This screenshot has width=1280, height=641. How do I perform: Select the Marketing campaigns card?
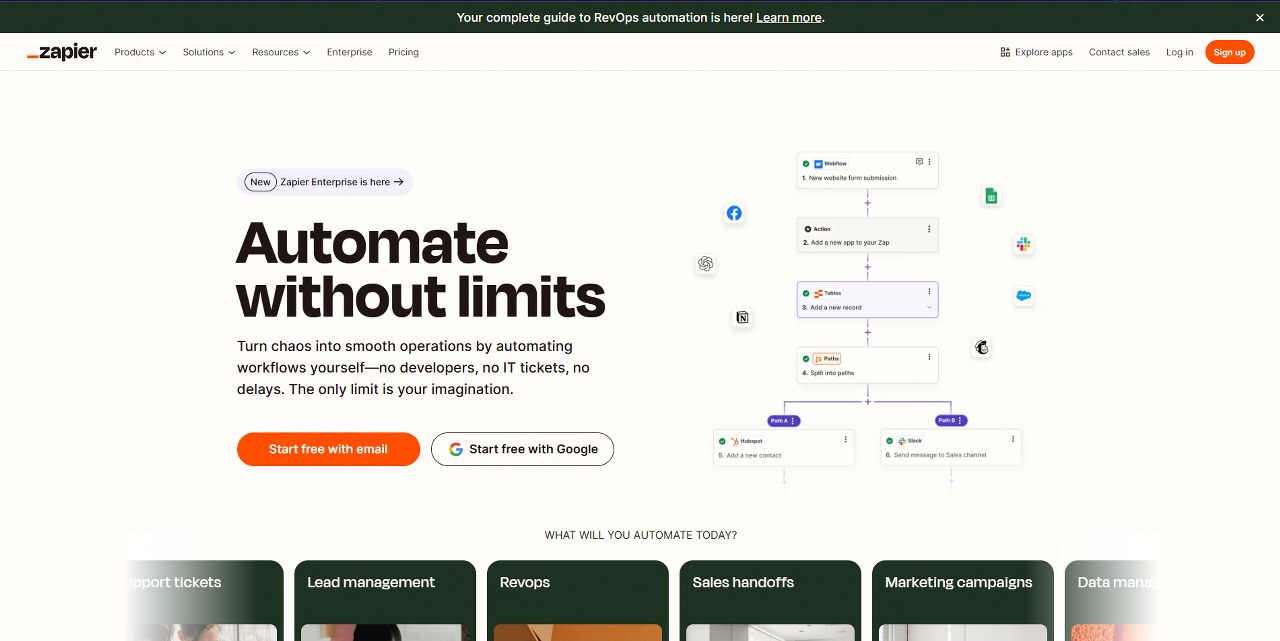pyautogui.click(x=963, y=600)
